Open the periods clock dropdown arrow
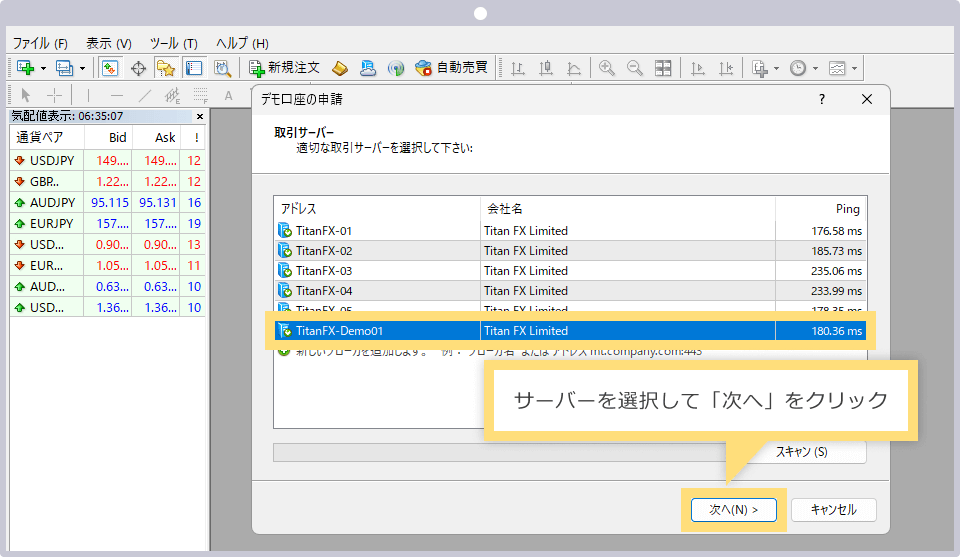Viewport: 960px width, 557px height. (x=816, y=69)
